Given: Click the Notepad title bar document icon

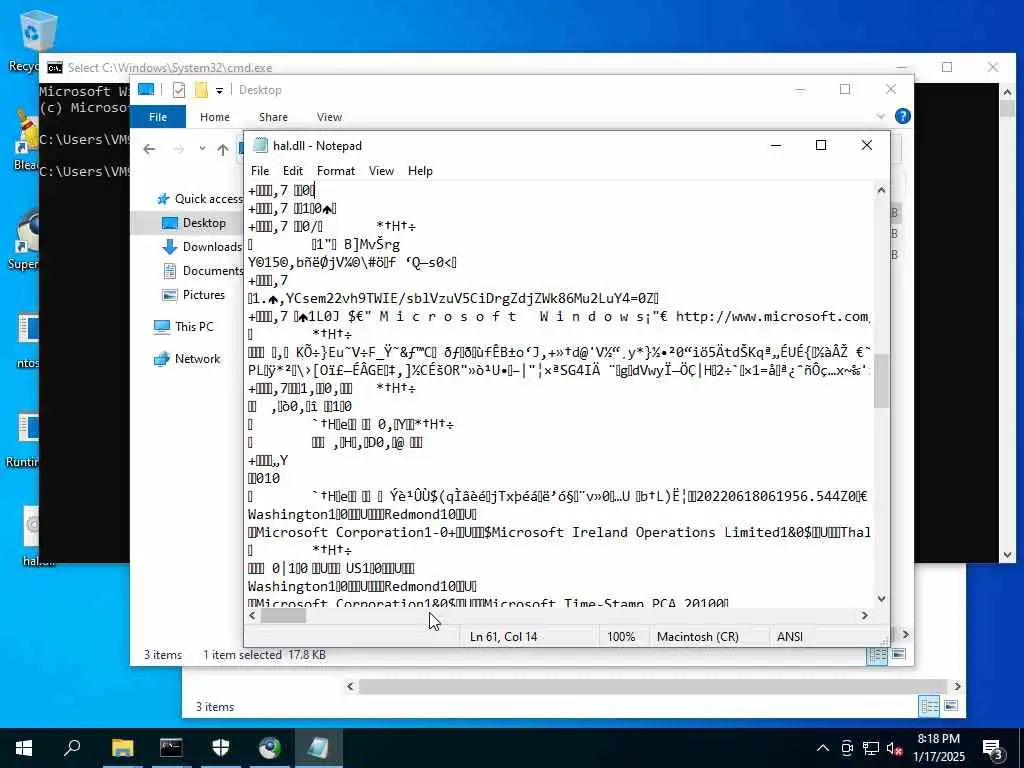Looking at the screenshot, I should tap(261, 145).
